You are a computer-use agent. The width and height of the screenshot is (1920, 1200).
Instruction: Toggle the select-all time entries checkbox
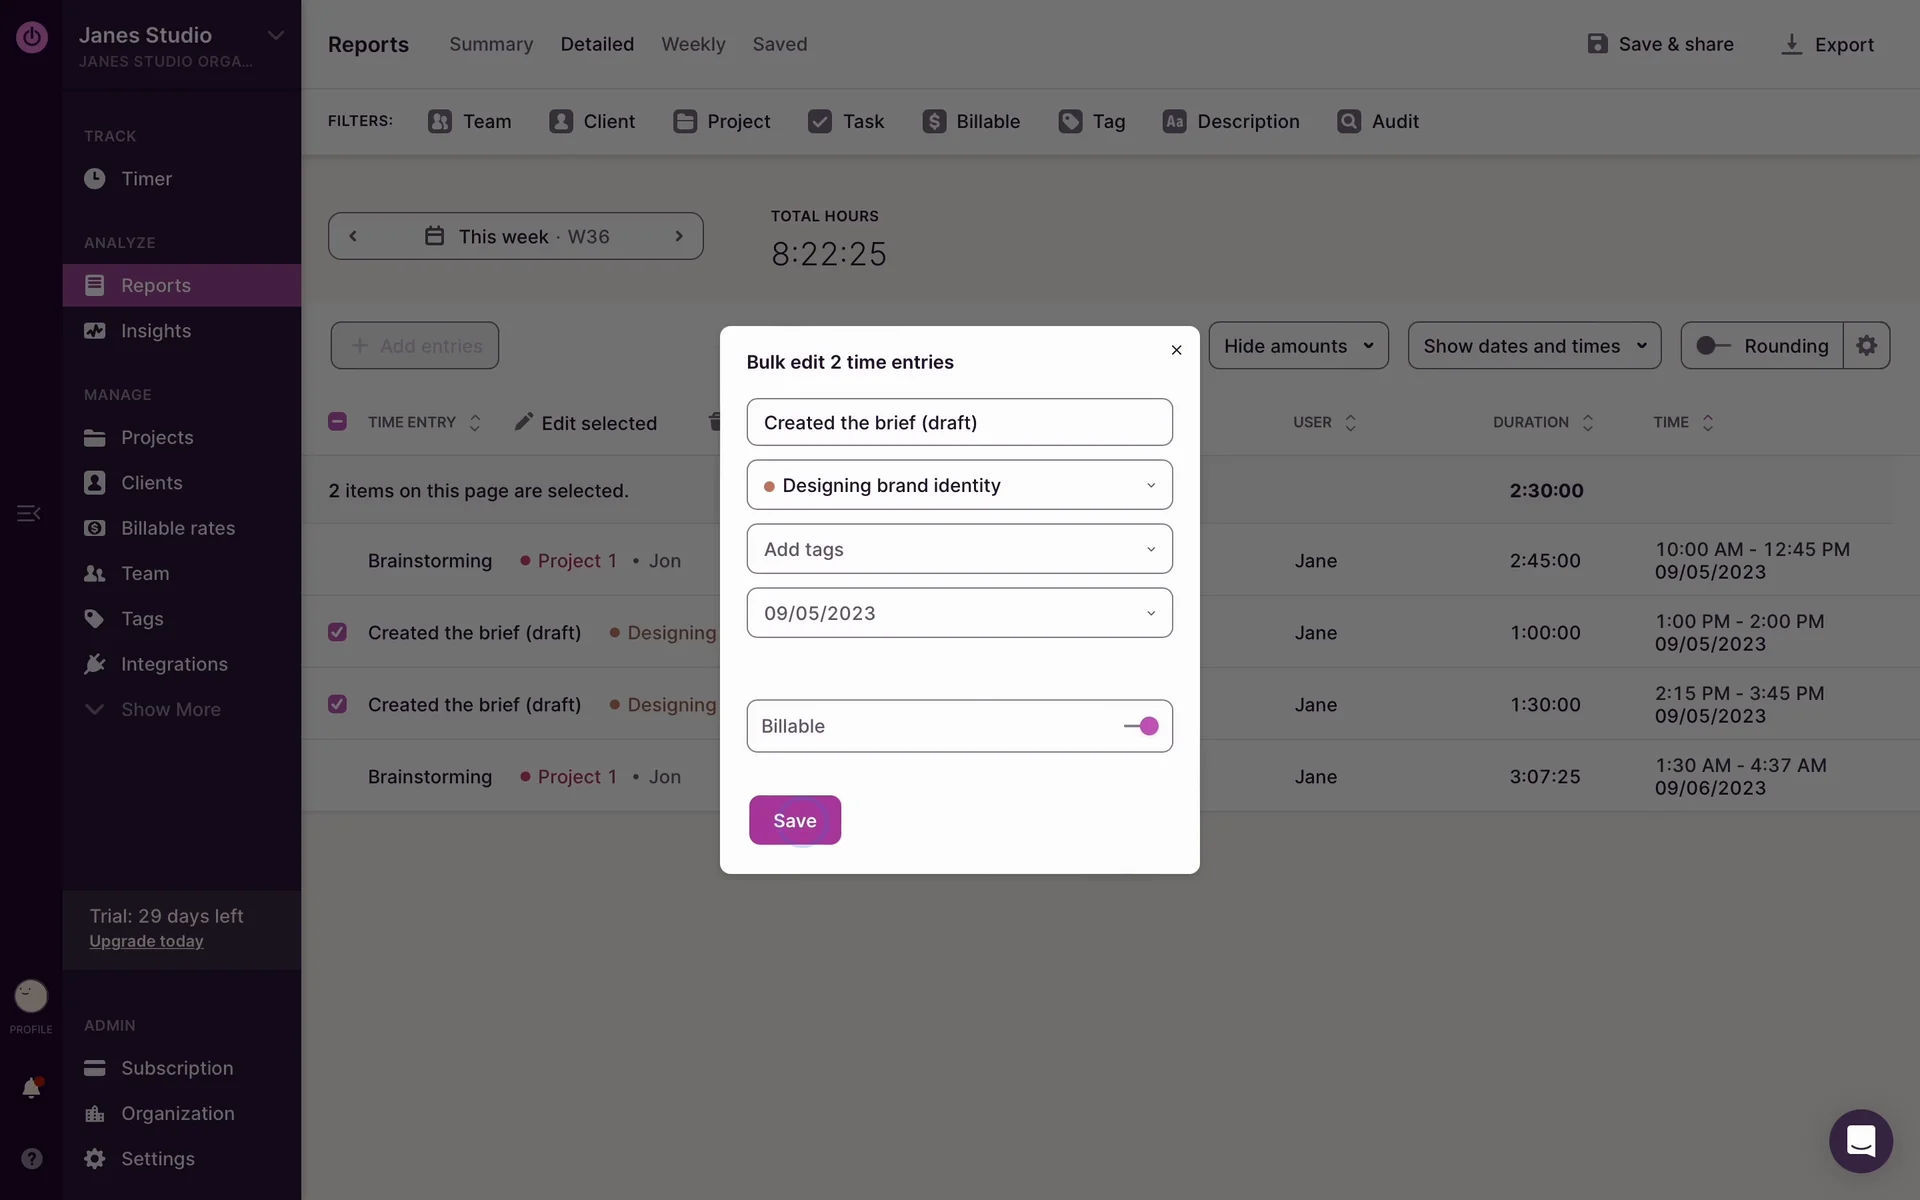337,422
